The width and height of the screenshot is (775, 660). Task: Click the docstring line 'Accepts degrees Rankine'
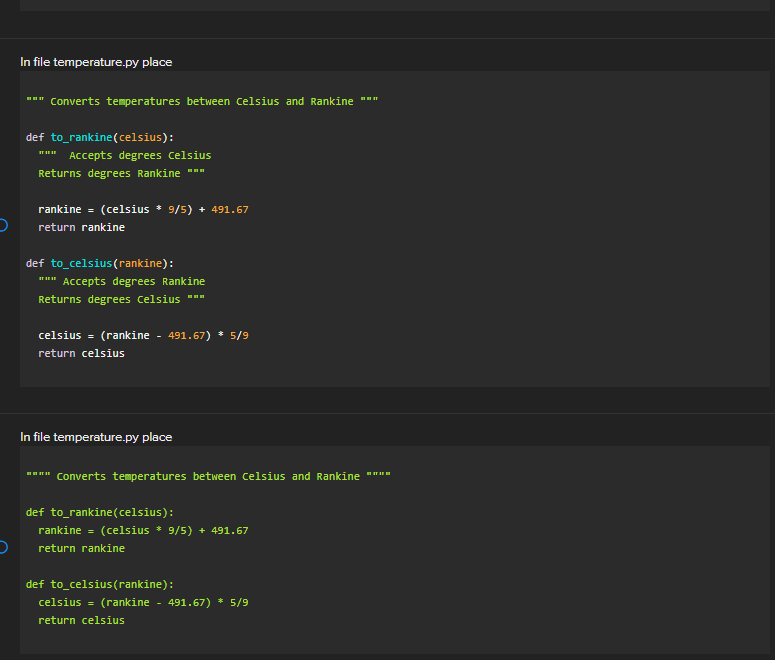click(122, 281)
